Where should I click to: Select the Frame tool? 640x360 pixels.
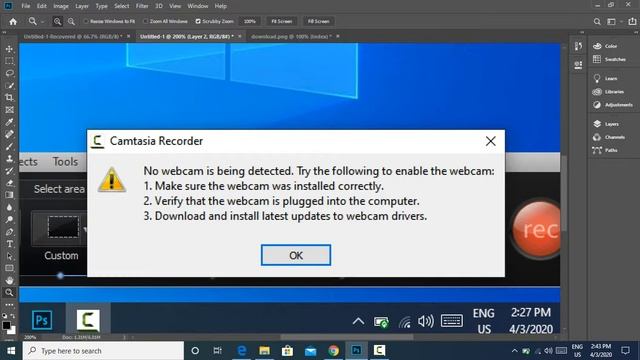click(x=9, y=110)
